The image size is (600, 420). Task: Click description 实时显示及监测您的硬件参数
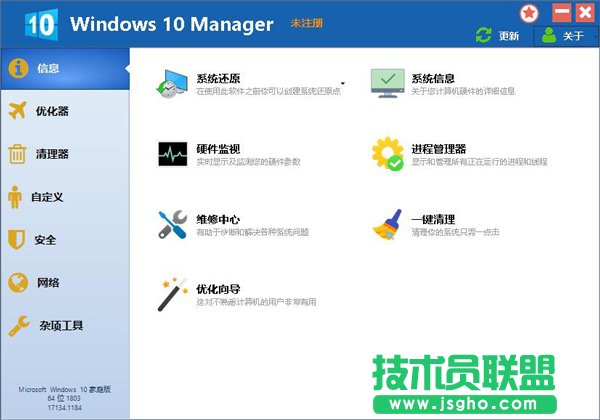tap(248, 161)
